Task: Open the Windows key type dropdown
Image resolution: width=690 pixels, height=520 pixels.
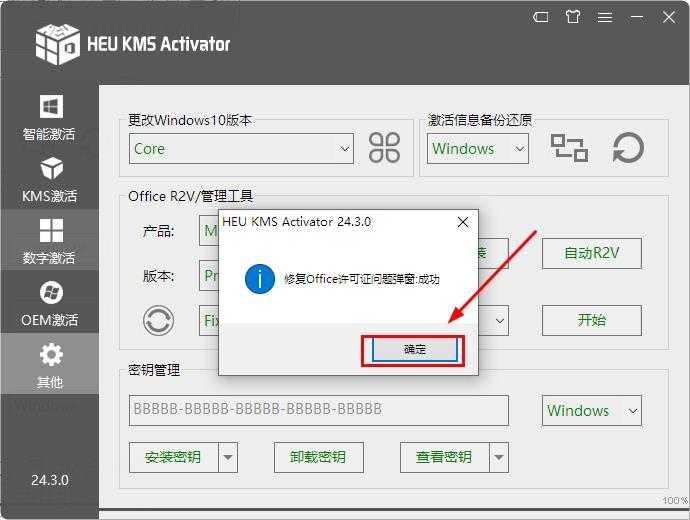Action: click(x=591, y=410)
